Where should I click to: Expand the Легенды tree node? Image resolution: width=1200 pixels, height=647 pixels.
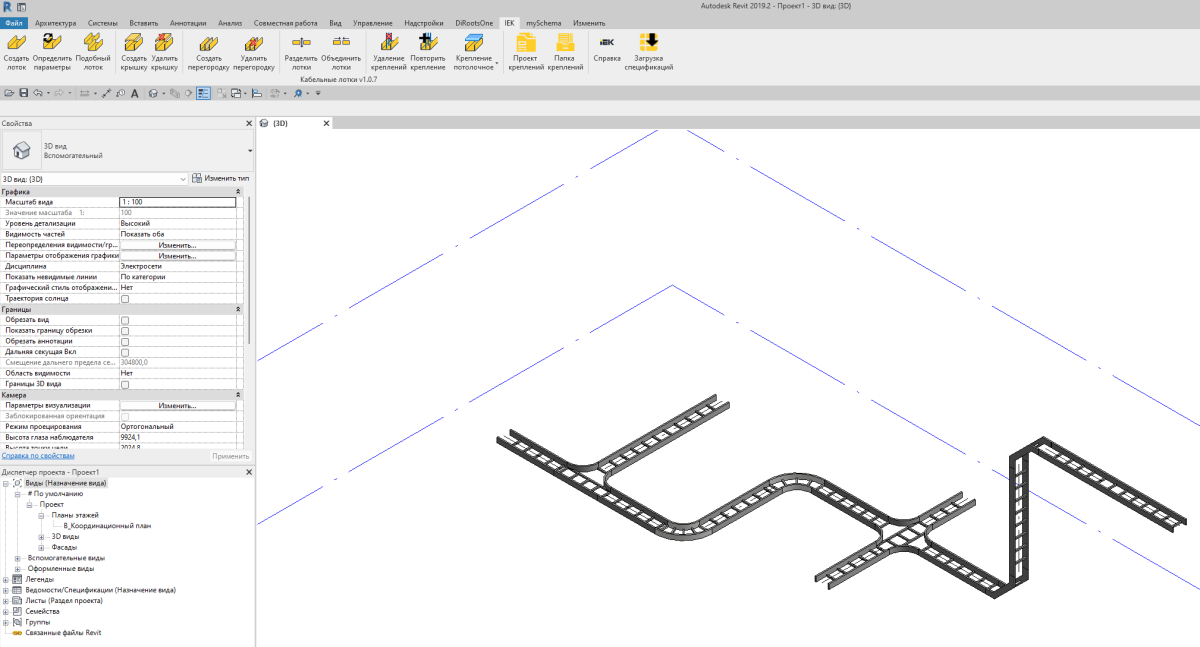(6, 579)
